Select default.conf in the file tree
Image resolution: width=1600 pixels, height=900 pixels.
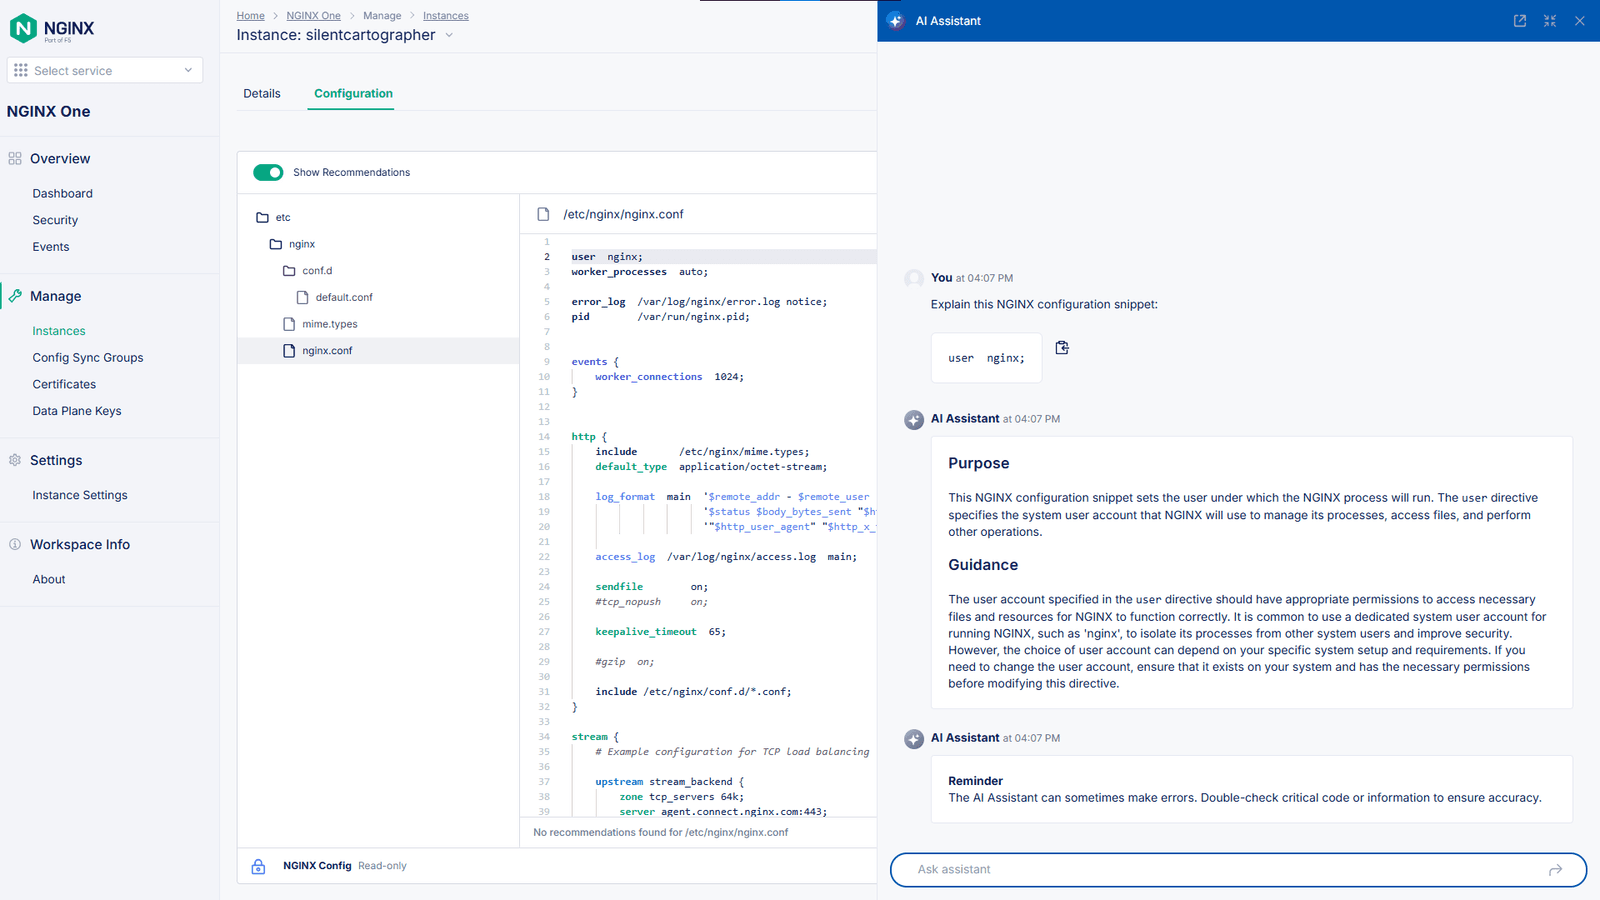click(x=344, y=297)
